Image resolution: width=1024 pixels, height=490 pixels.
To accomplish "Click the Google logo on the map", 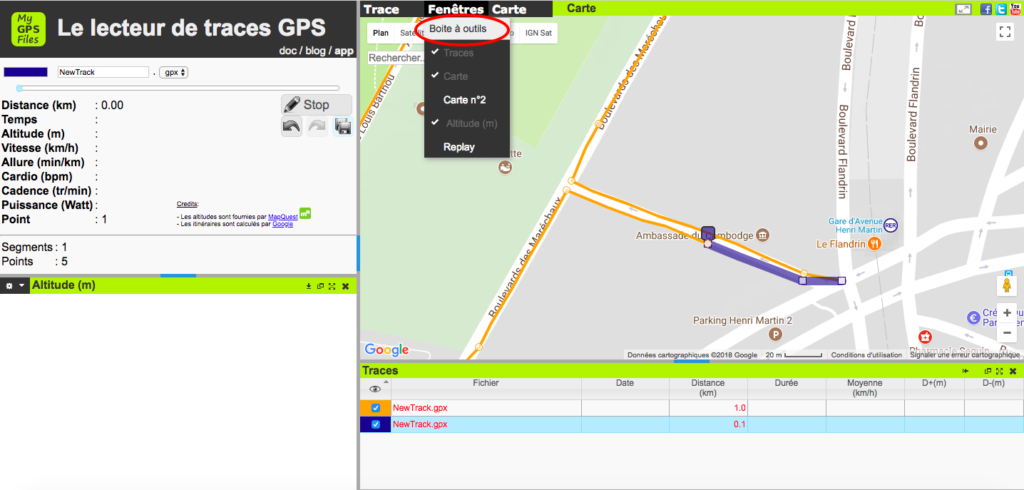I will click(x=387, y=350).
